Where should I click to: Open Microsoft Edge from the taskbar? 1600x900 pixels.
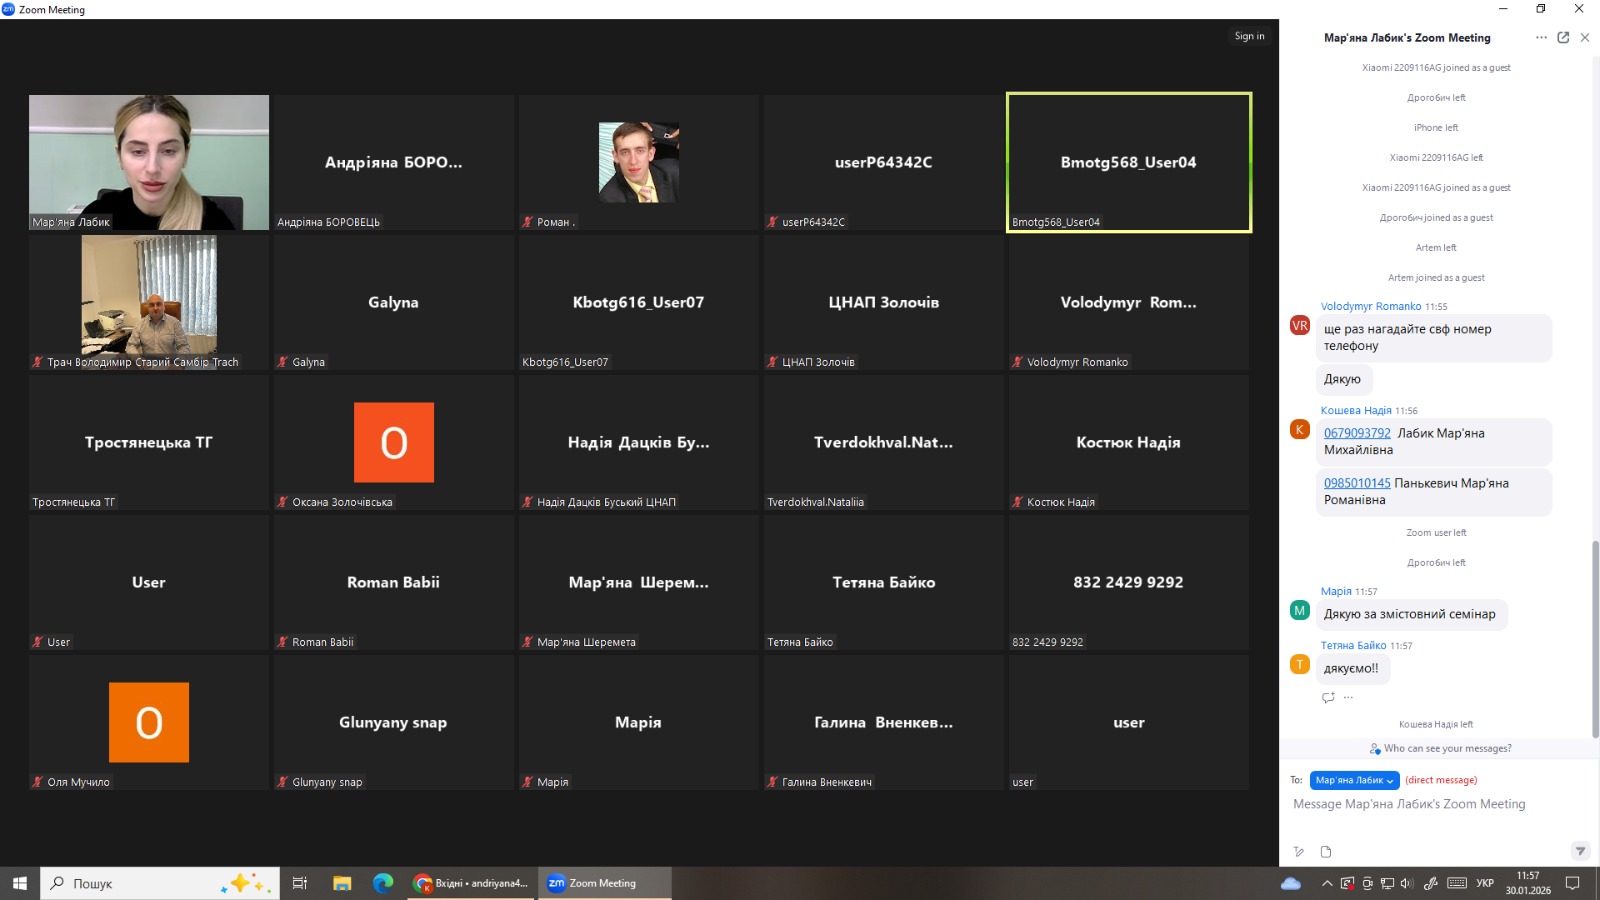[x=383, y=883]
